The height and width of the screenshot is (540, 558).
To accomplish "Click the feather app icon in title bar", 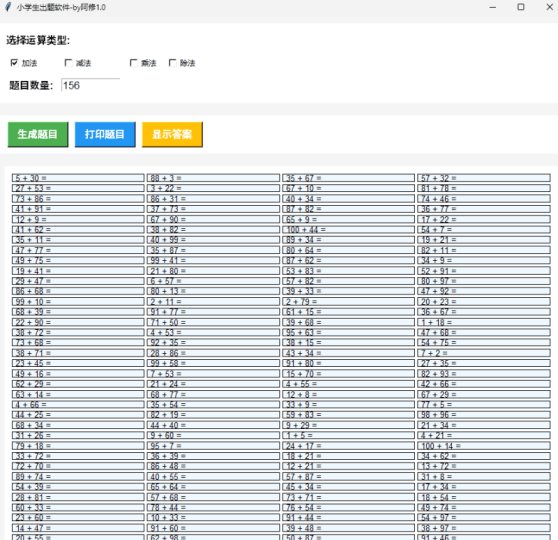I will (8, 7).
